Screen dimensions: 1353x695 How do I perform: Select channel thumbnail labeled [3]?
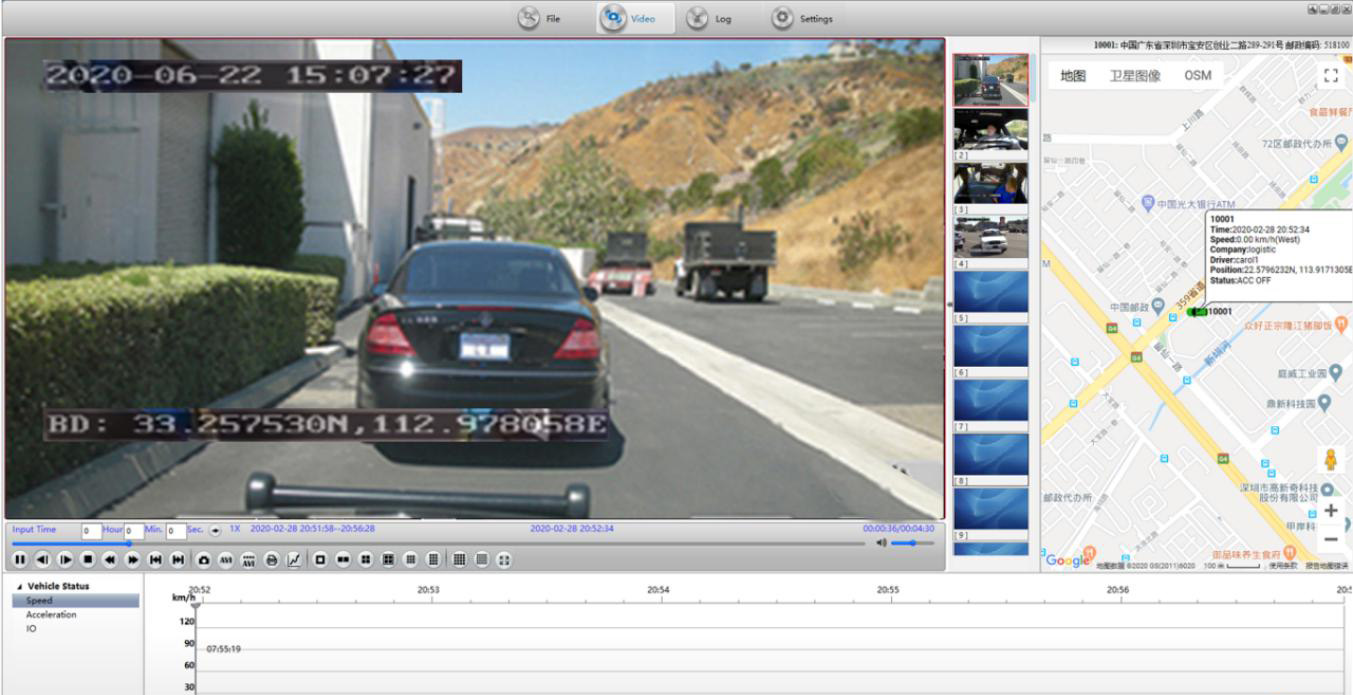990,183
